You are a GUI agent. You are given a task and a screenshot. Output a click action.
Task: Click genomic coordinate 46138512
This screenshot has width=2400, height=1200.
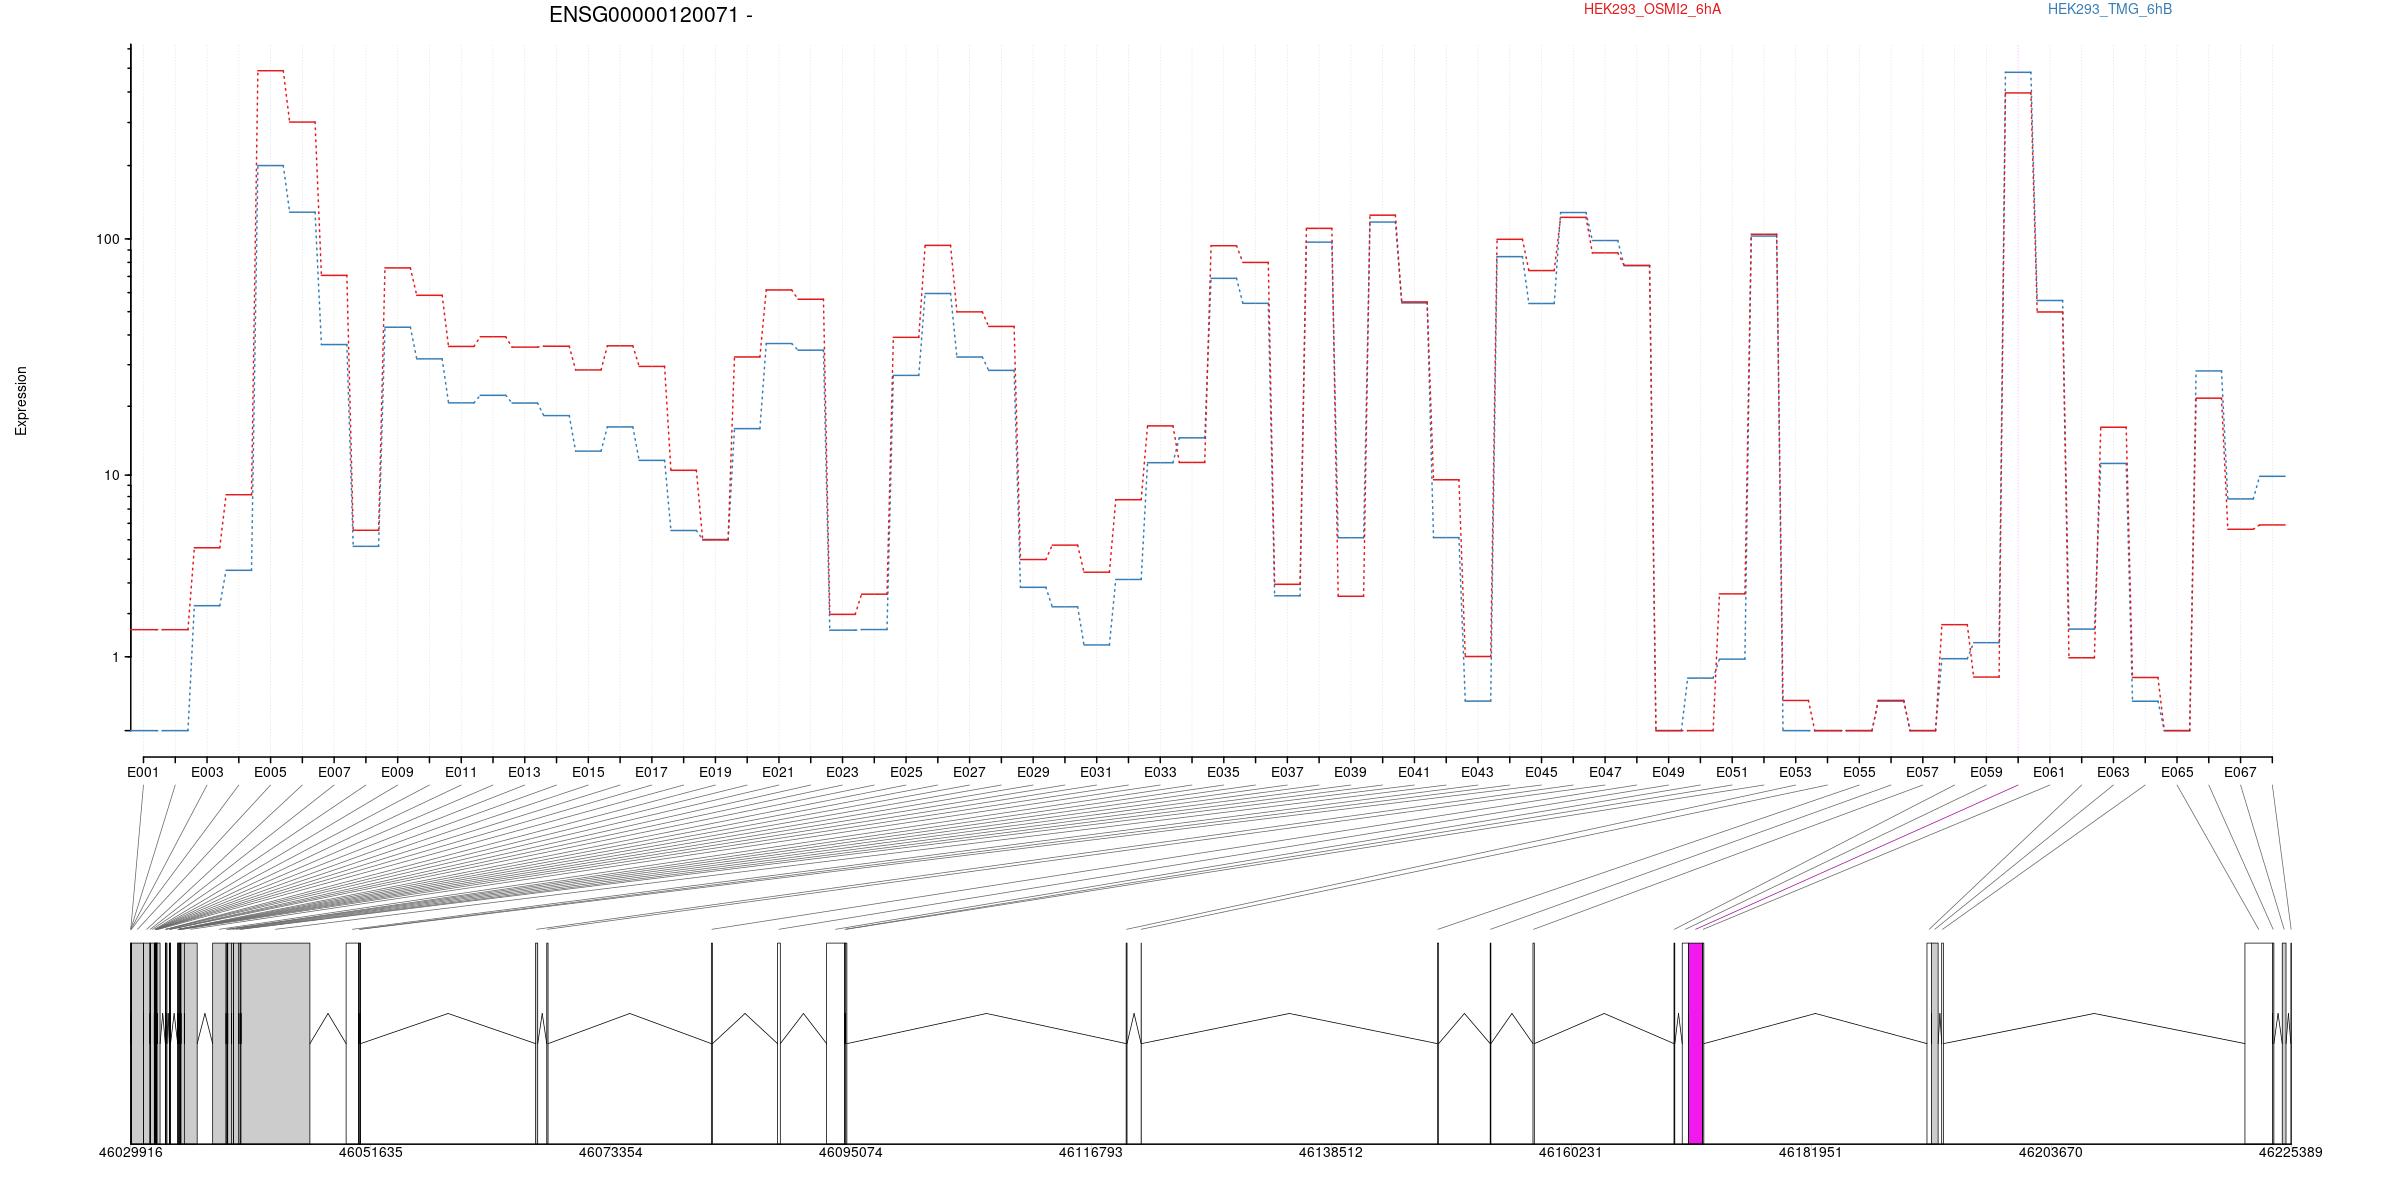(x=1331, y=1152)
